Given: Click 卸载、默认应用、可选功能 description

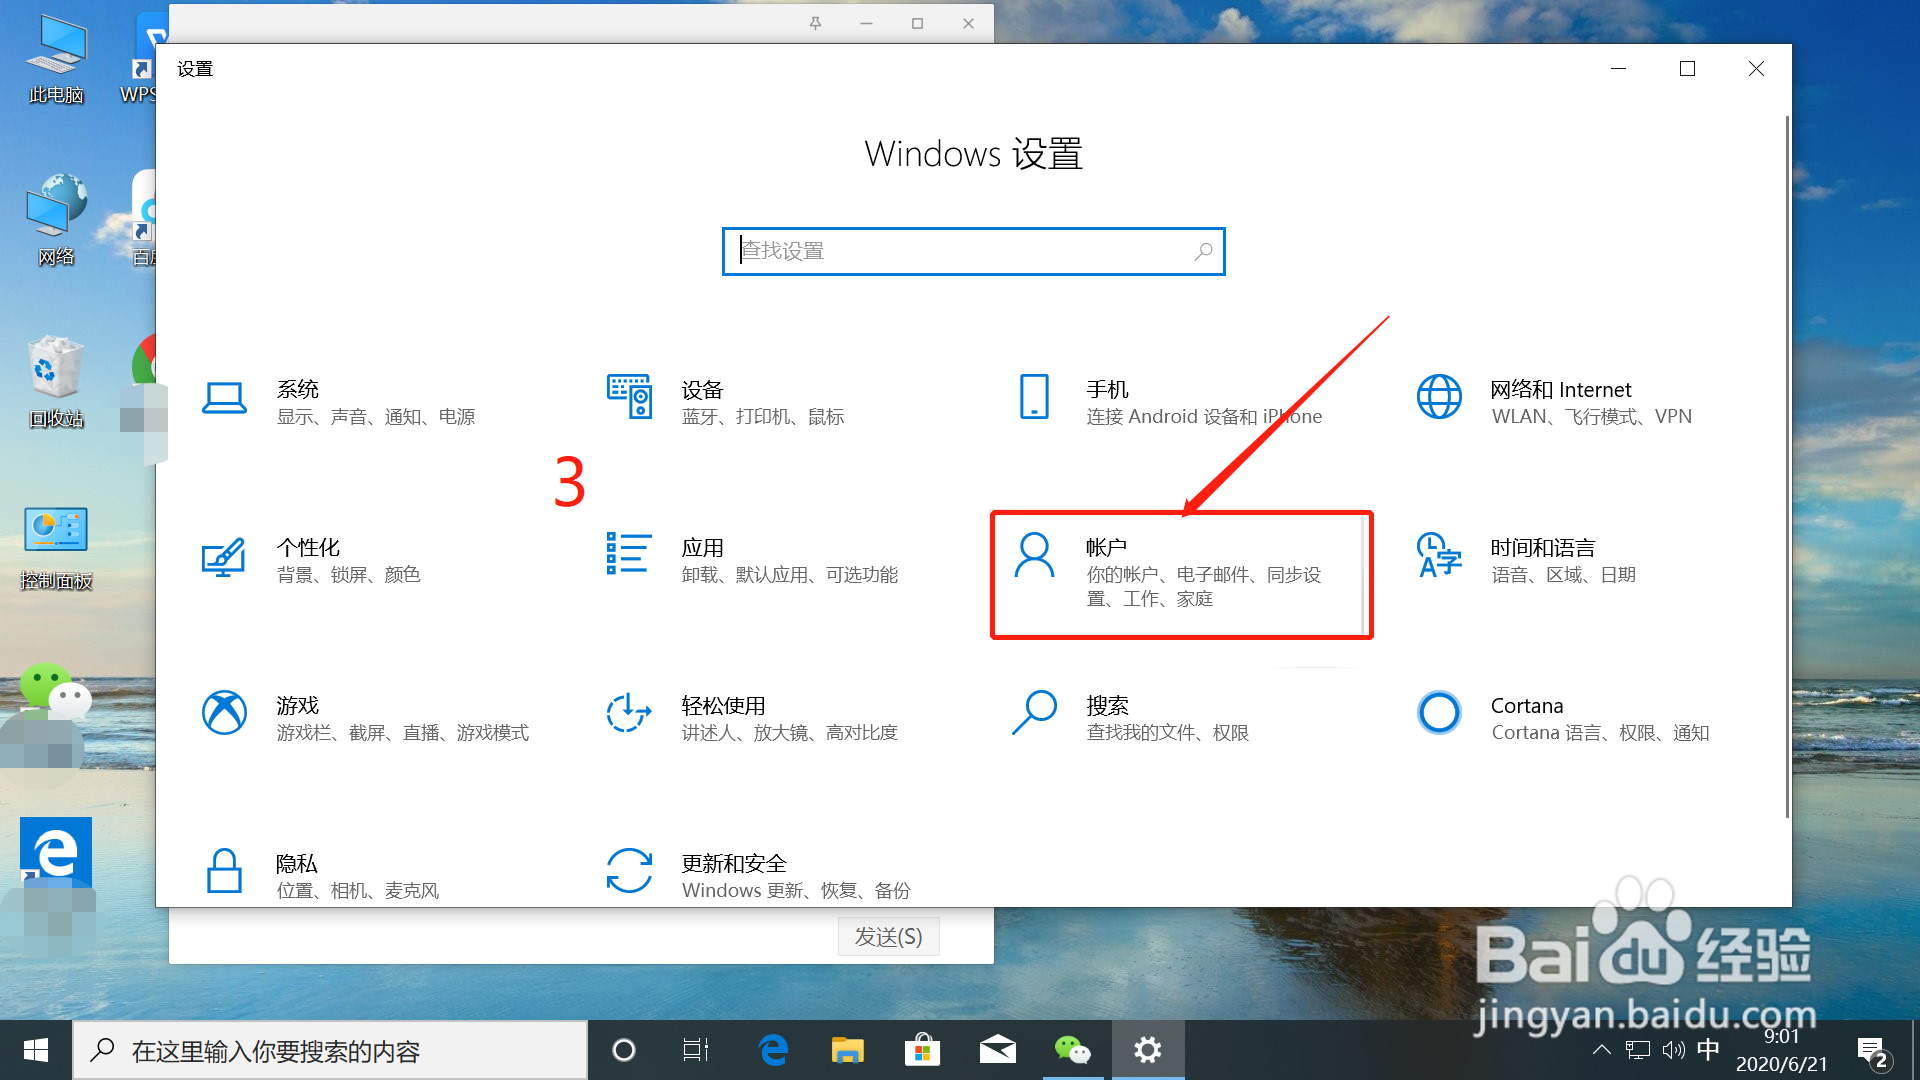Looking at the screenshot, I should (x=790, y=575).
